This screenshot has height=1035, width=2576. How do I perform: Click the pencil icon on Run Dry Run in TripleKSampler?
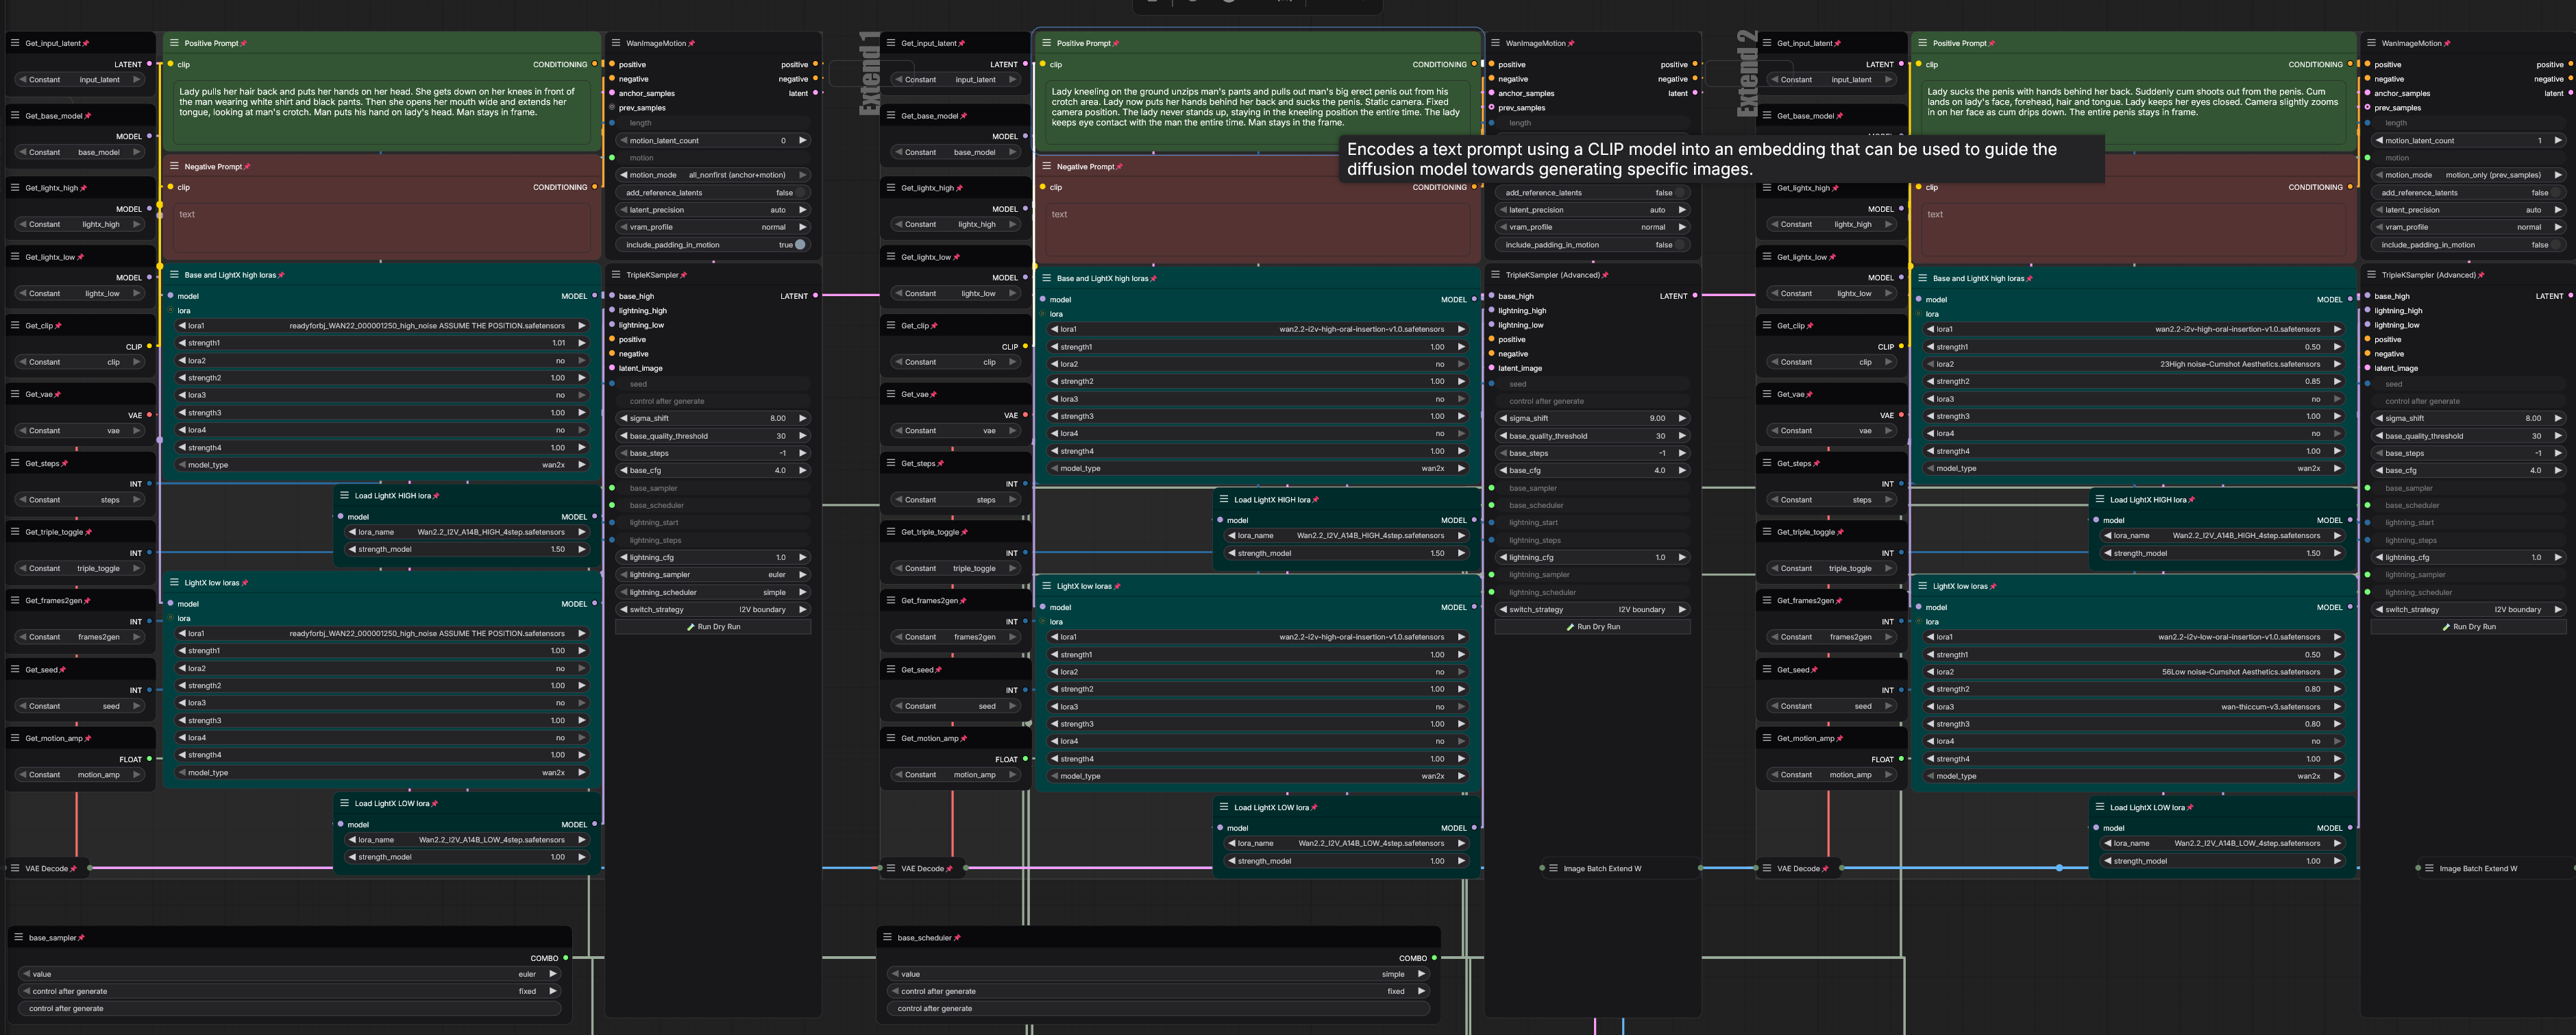[x=690, y=627]
